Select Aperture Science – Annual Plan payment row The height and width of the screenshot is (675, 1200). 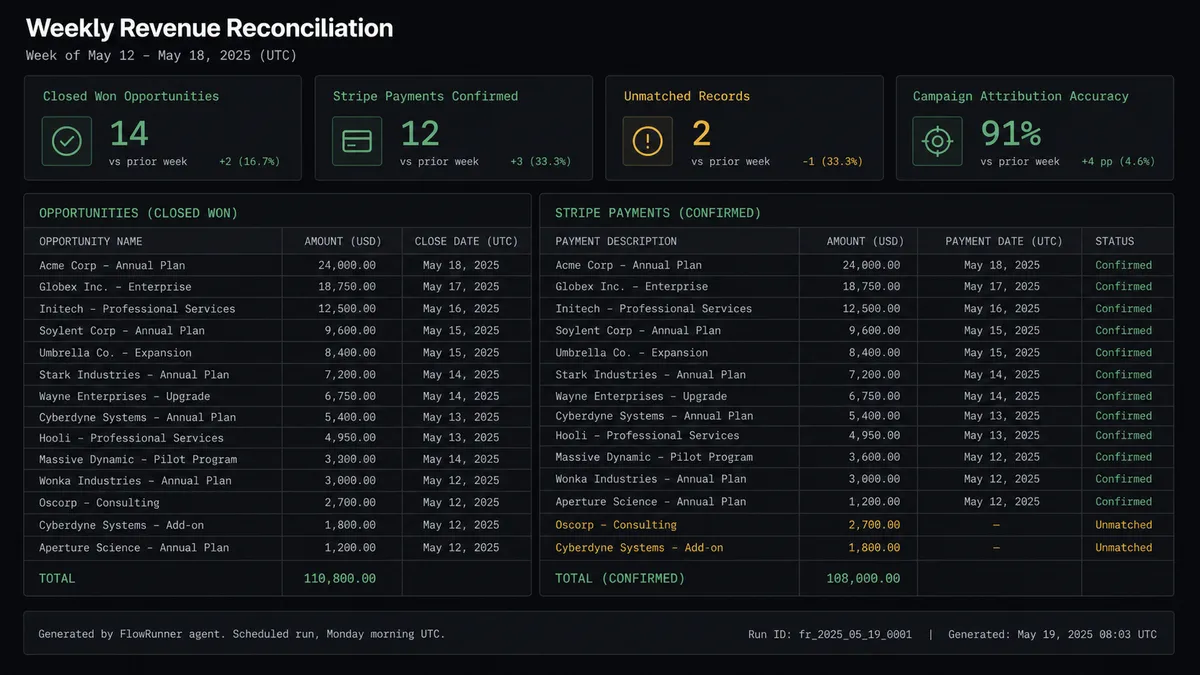tap(856, 502)
